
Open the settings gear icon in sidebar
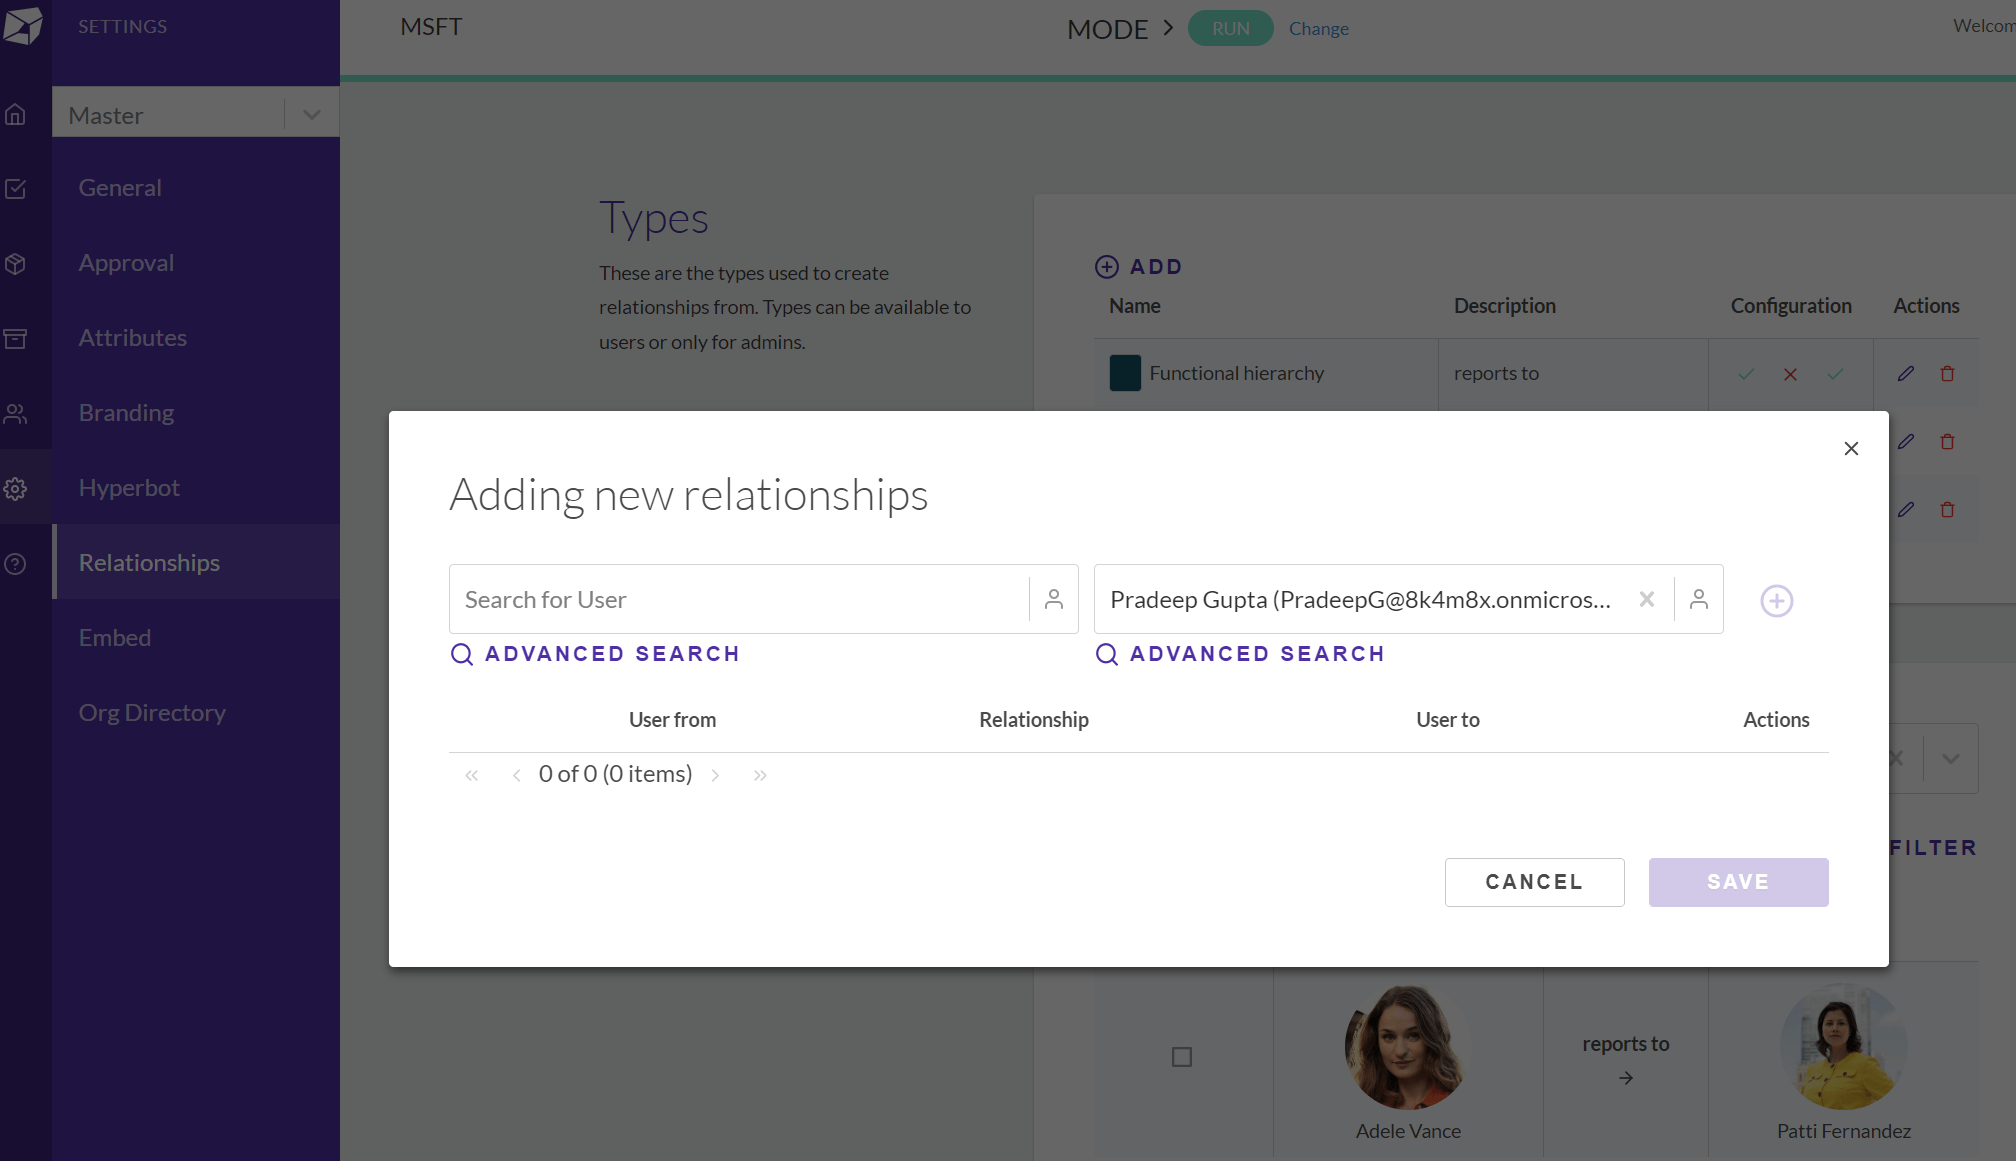[x=15, y=489]
